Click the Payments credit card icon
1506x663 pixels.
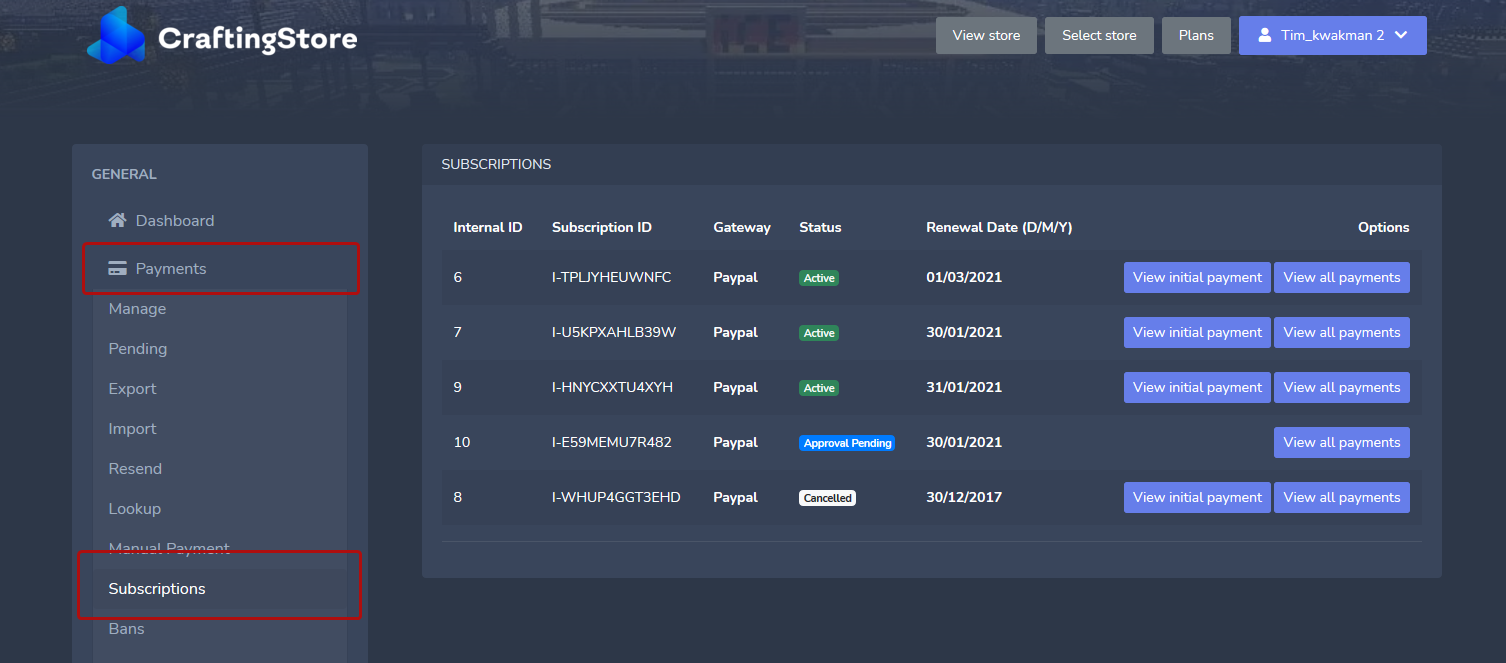pos(118,269)
